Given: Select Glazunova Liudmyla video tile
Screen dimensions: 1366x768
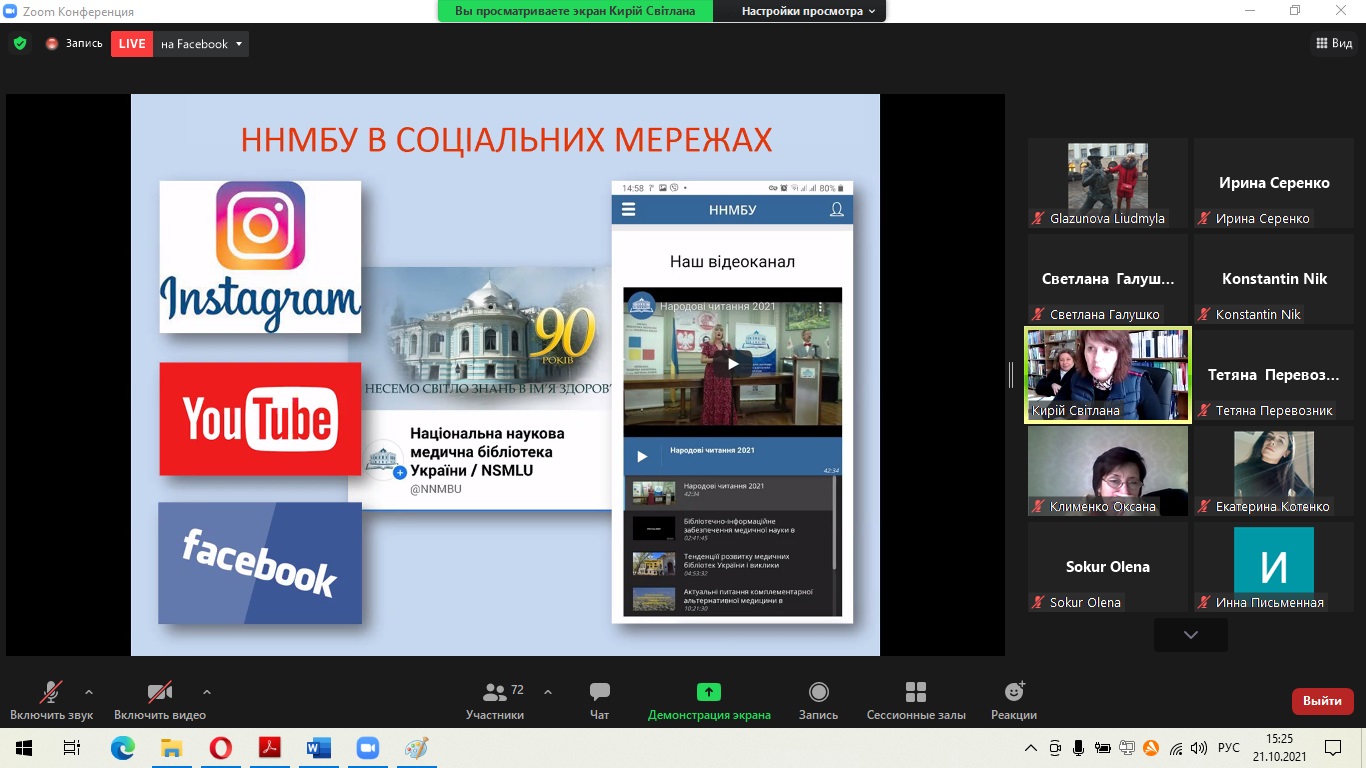Looking at the screenshot, I should point(1108,183).
